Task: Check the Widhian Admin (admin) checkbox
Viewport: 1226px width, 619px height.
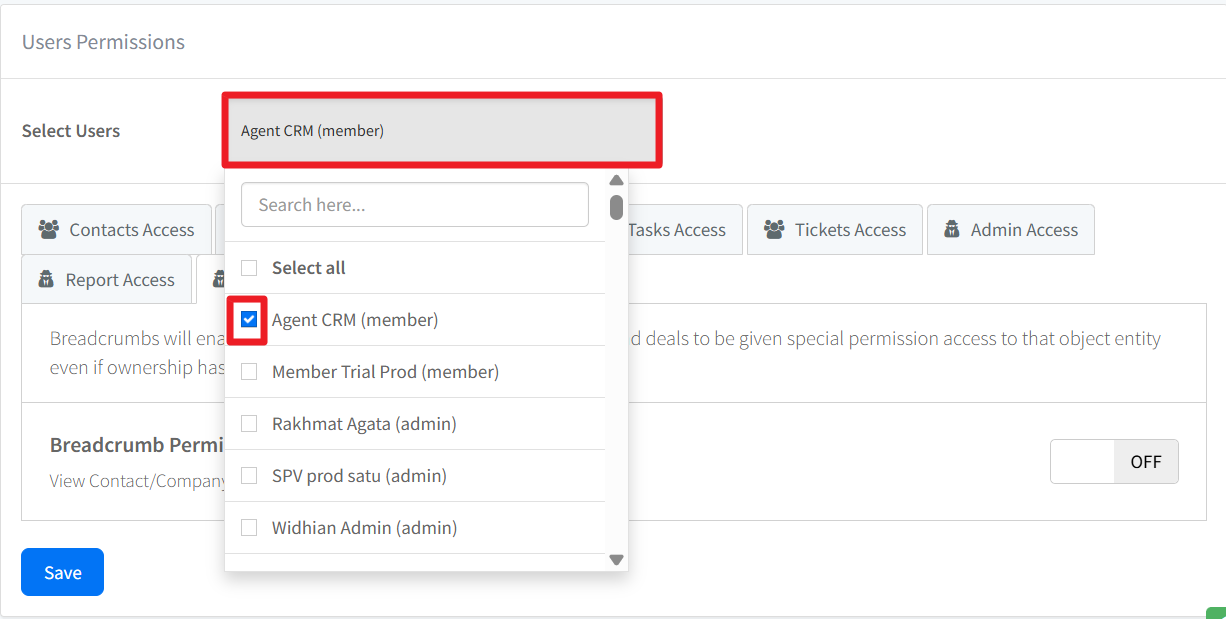Action: [x=249, y=528]
